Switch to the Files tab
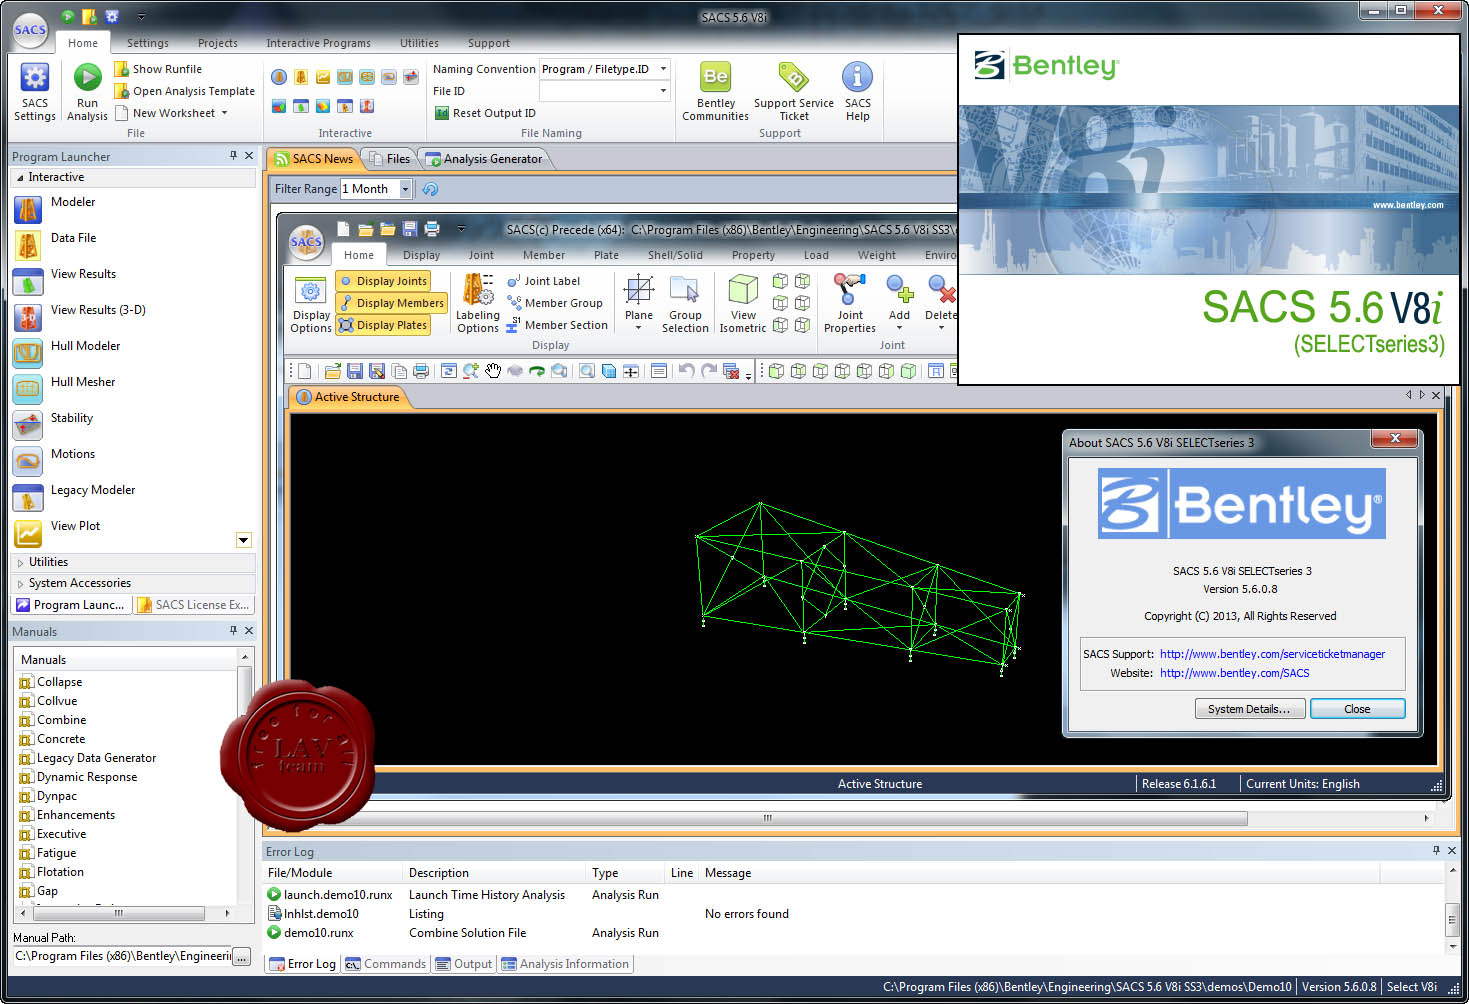The height and width of the screenshot is (1004, 1469). tap(388, 159)
